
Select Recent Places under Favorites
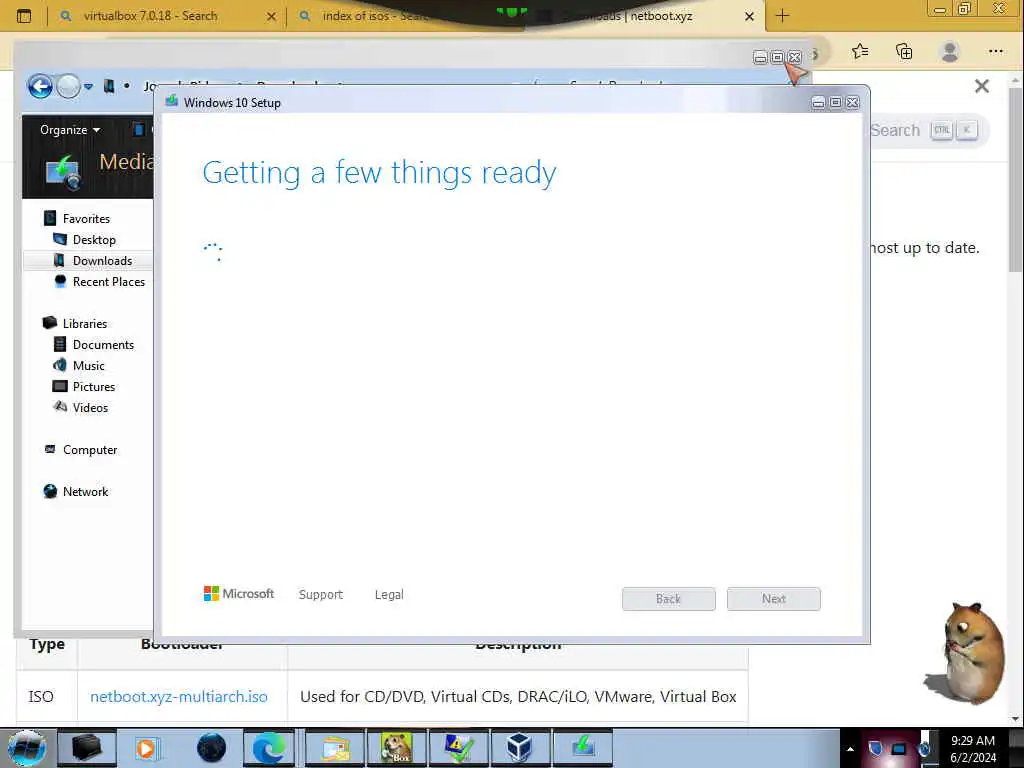point(108,281)
